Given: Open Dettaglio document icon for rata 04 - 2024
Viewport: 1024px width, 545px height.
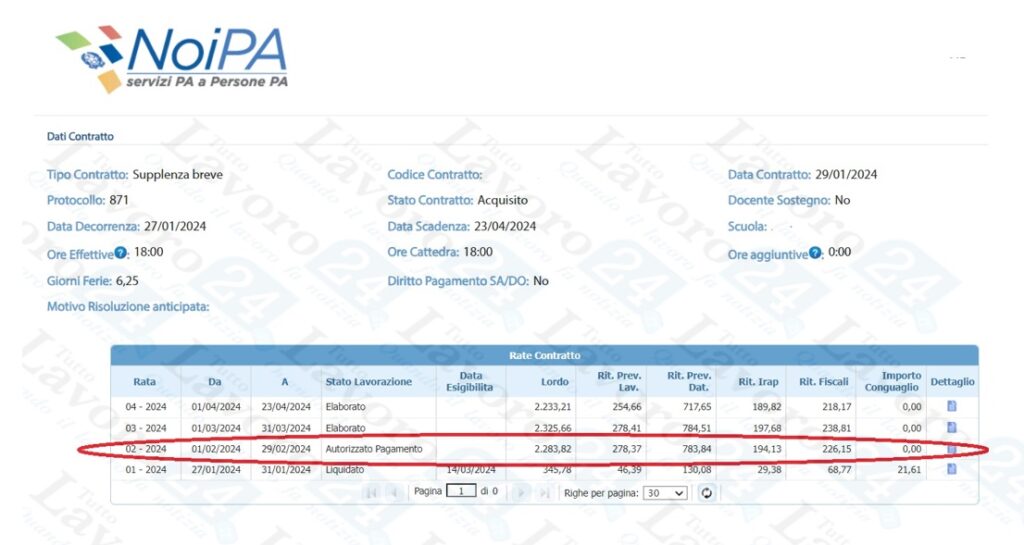Looking at the screenshot, I should tap(952, 406).
